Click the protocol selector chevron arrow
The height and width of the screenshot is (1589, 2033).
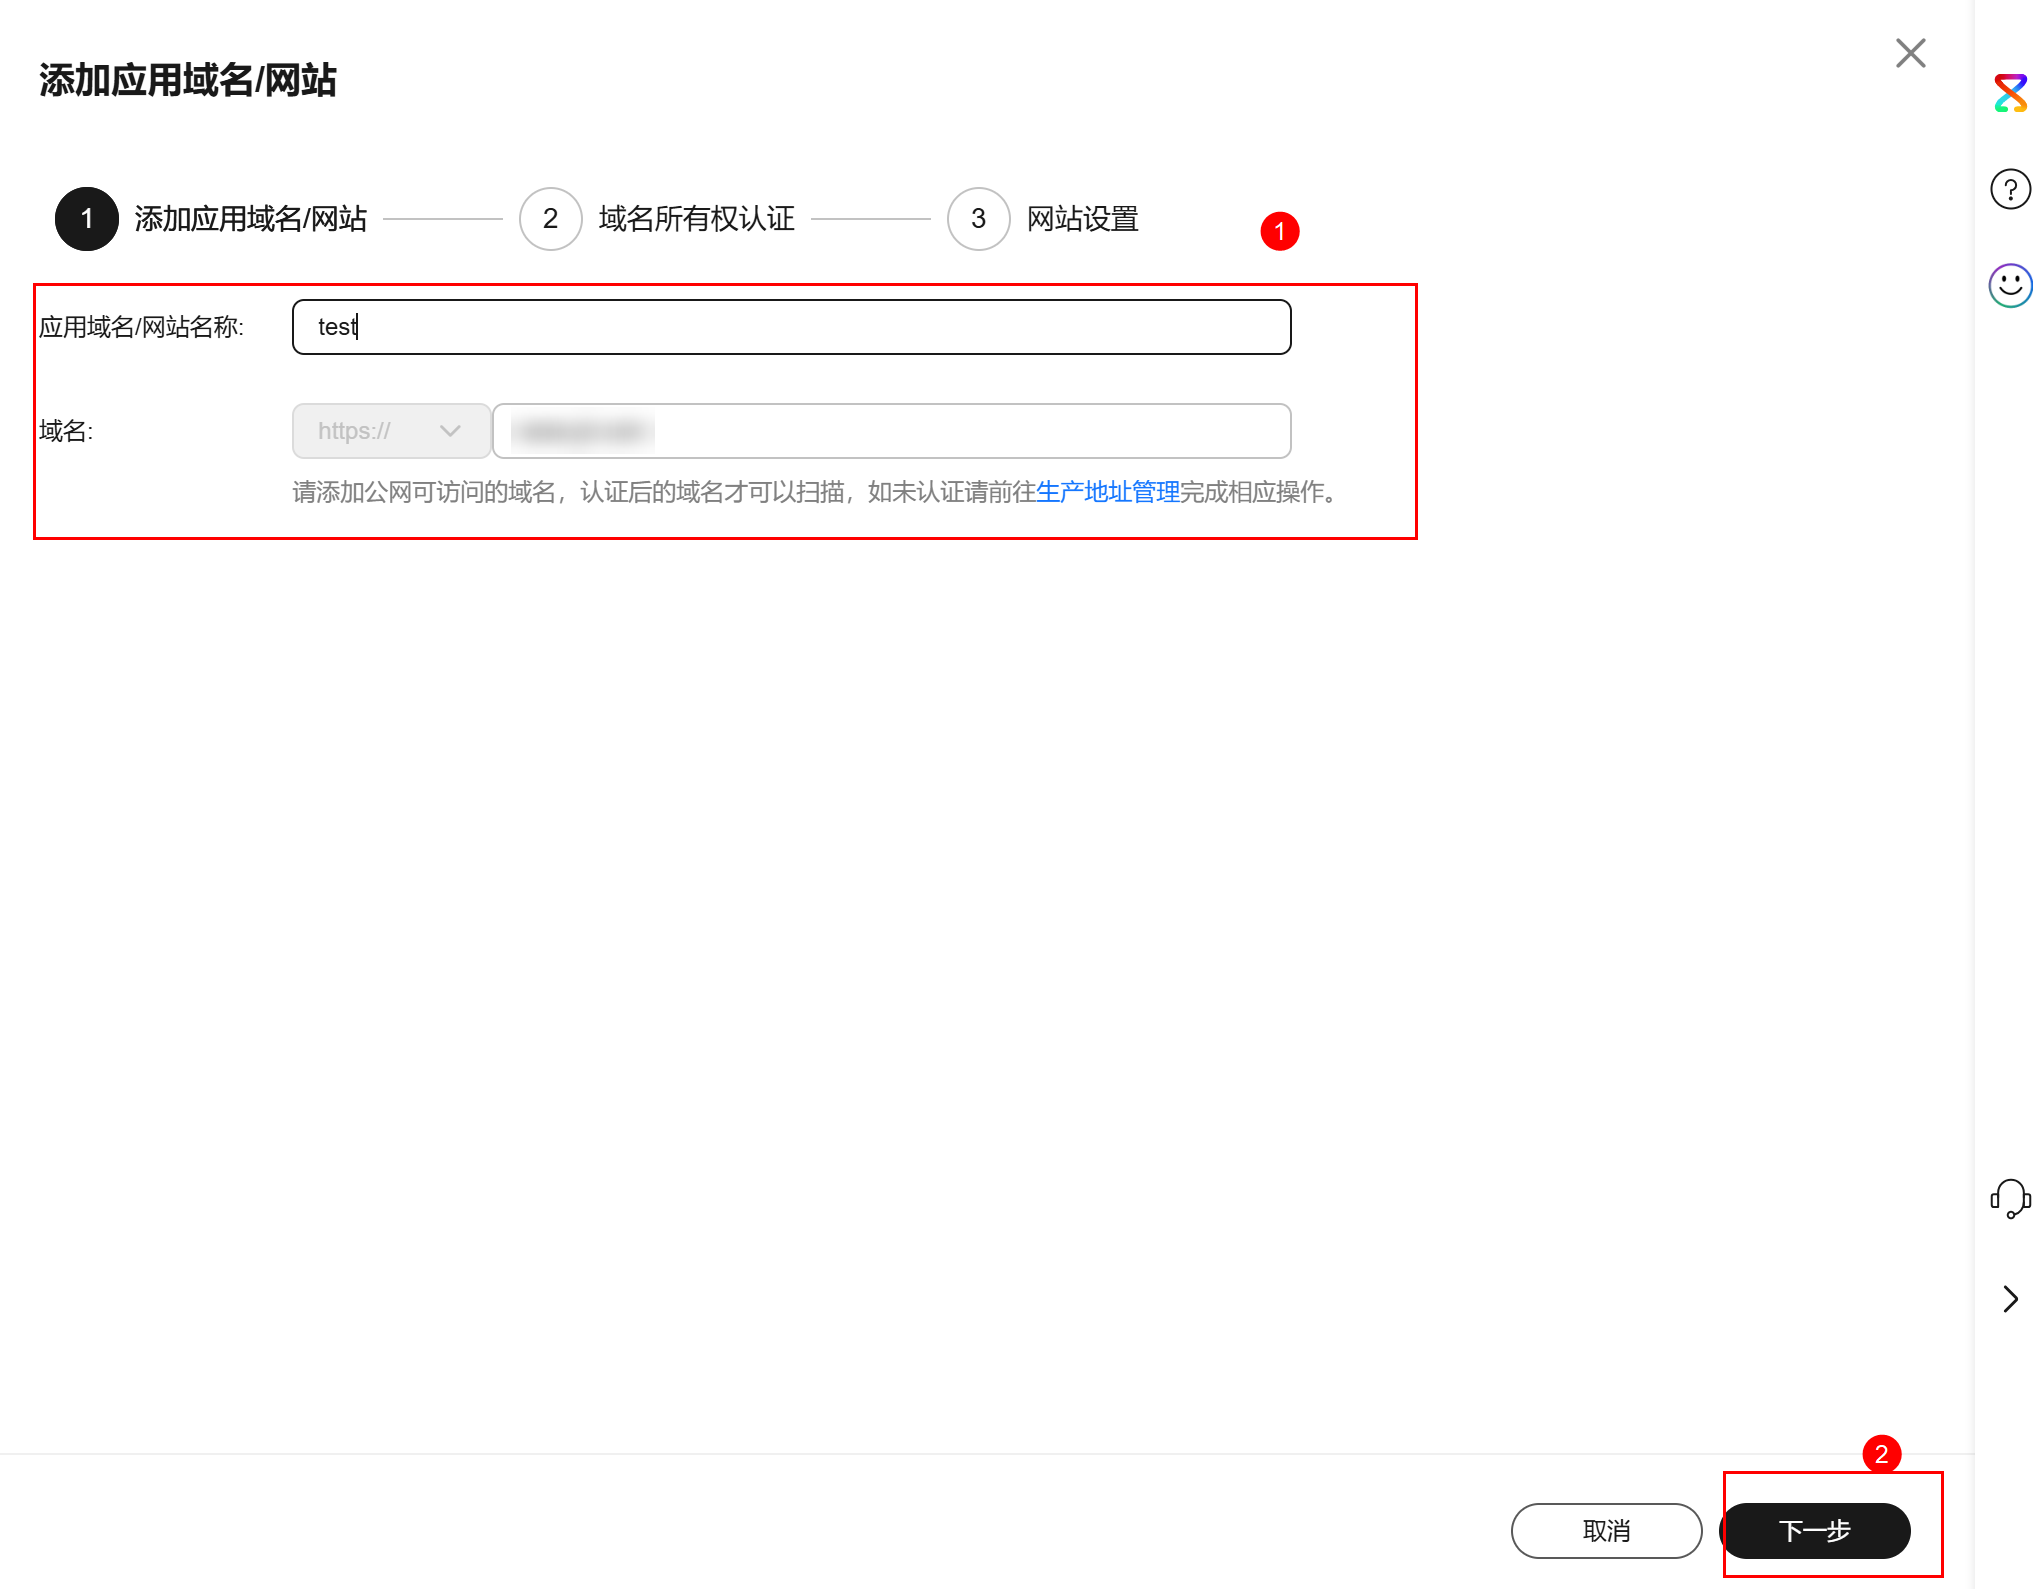(450, 430)
